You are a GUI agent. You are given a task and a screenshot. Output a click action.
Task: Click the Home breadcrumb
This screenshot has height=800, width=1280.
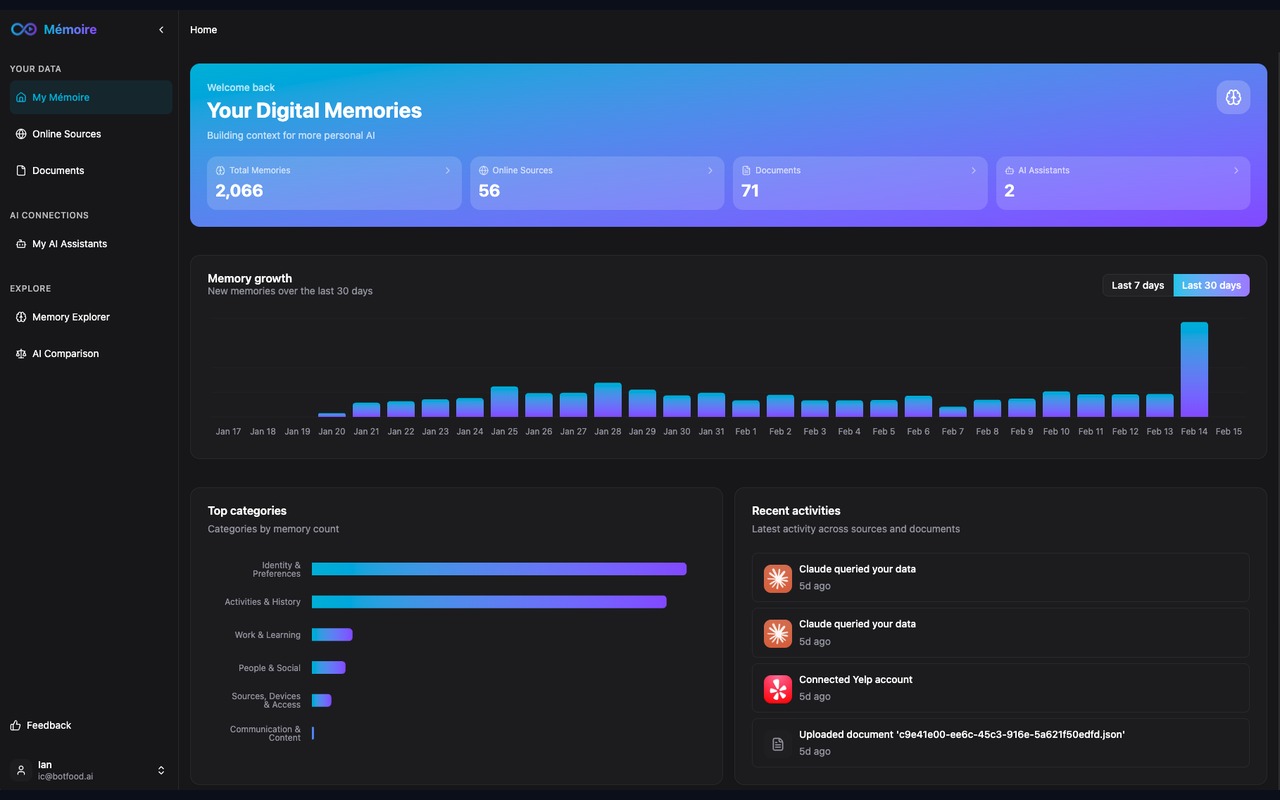[203, 29]
